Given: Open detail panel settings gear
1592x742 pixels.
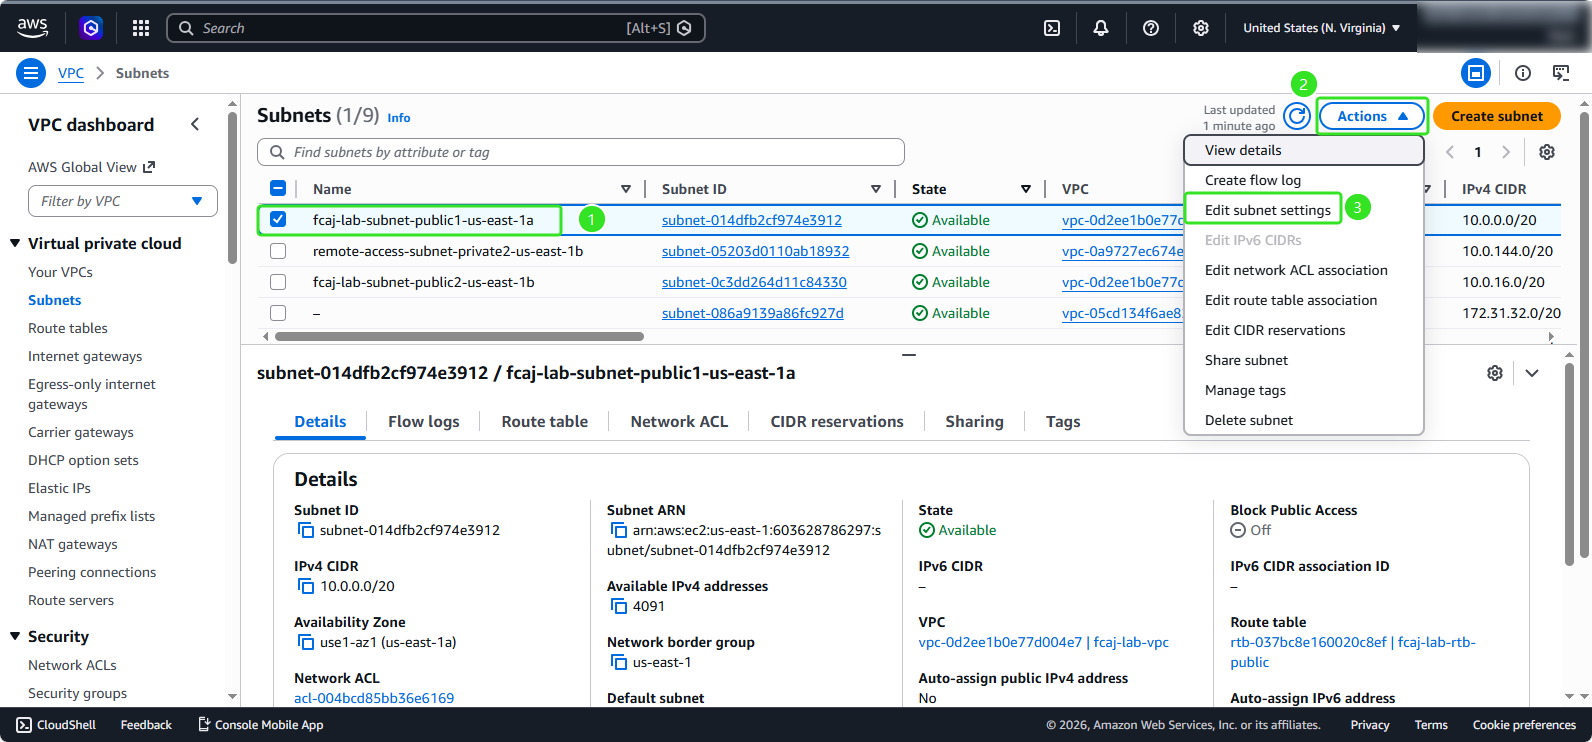Looking at the screenshot, I should pyautogui.click(x=1495, y=373).
